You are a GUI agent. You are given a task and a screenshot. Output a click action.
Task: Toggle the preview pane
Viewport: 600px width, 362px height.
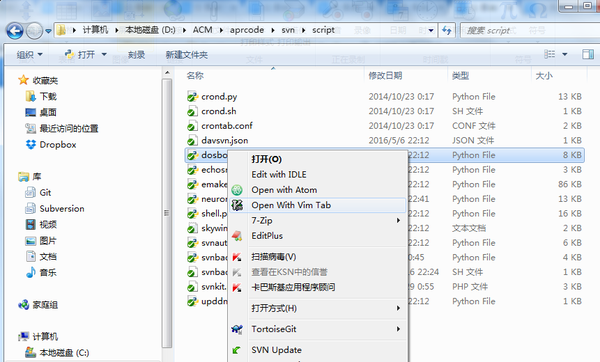point(588,54)
